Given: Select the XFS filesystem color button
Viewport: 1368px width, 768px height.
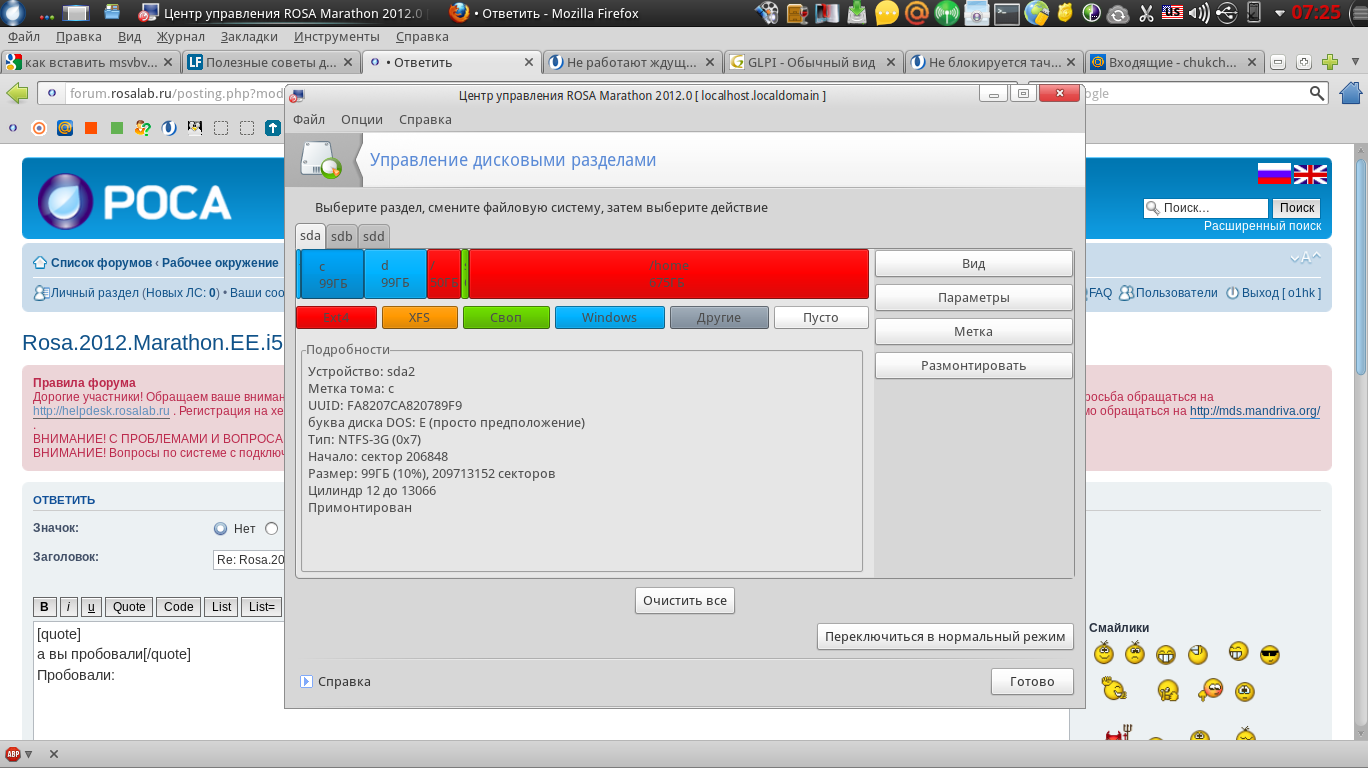Looking at the screenshot, I should [420, 318].
